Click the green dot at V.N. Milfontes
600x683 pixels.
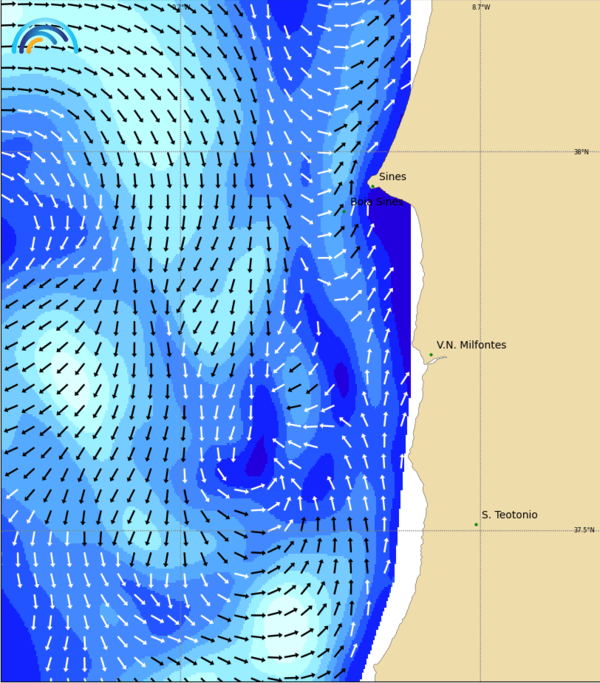point(431,354)
